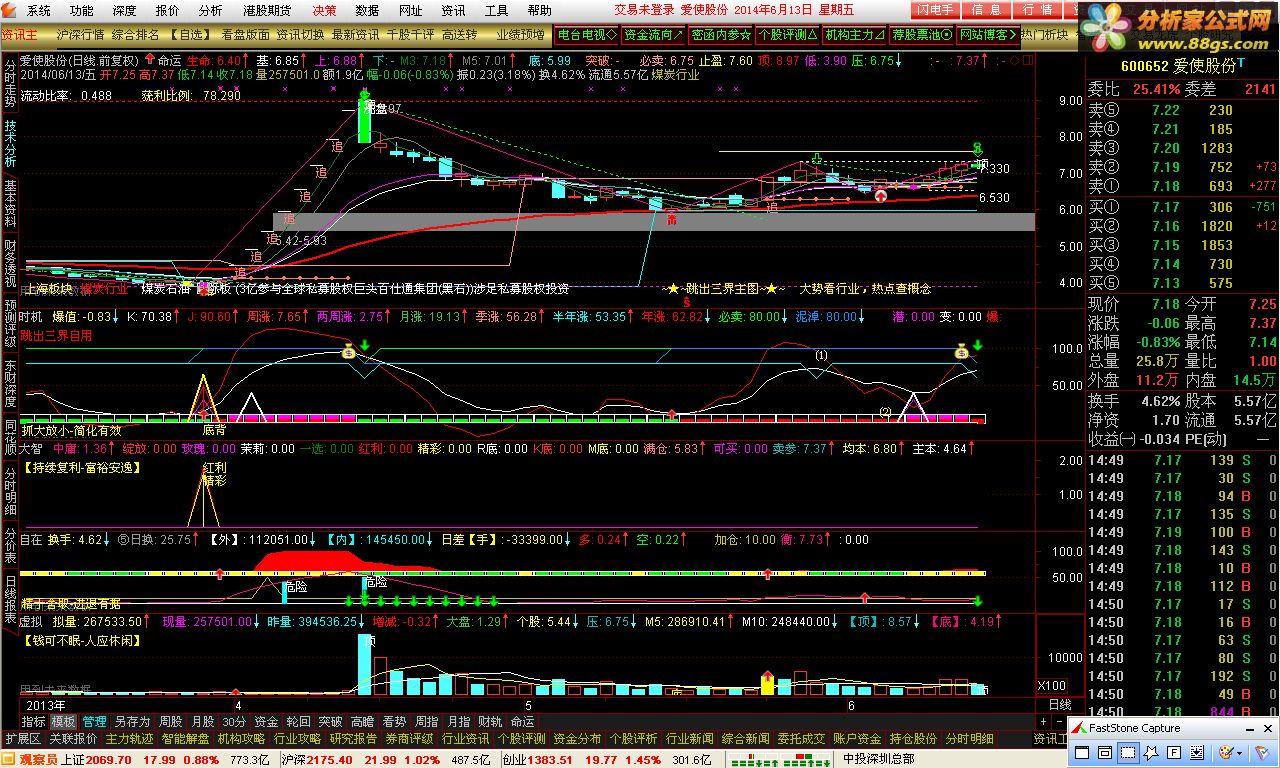
Task: Click the 管理 tab at bottom
Action: point(94,721)
